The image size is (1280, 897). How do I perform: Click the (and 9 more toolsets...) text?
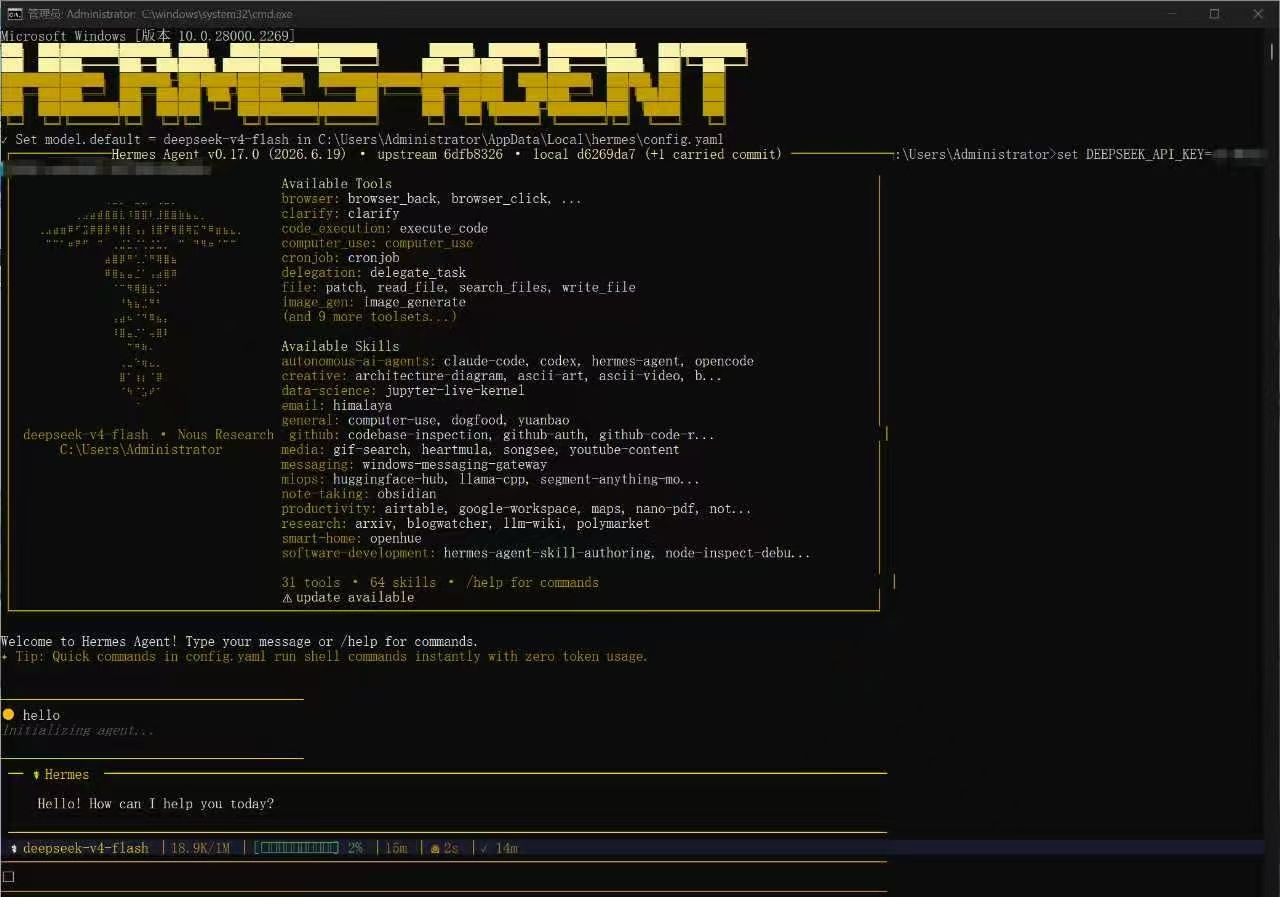click(369, 317)
